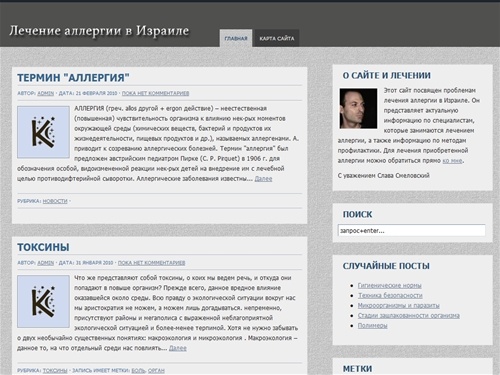
Task: Click the date 21 февраля 2010
Action: (x=96, y=93)
